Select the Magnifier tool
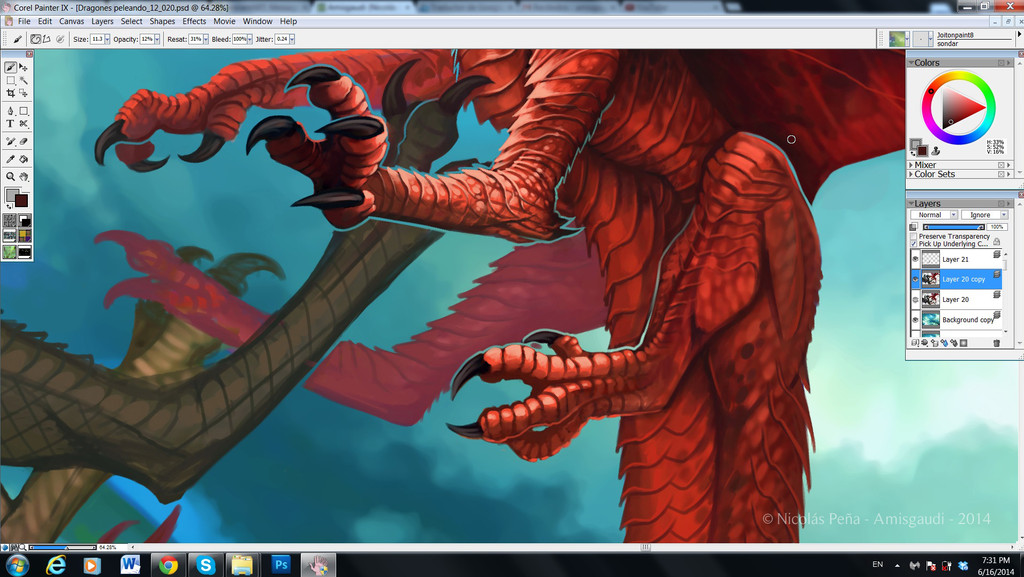Screen dimensions: 1024x577 pyautogui.click(x=10, y=176)
